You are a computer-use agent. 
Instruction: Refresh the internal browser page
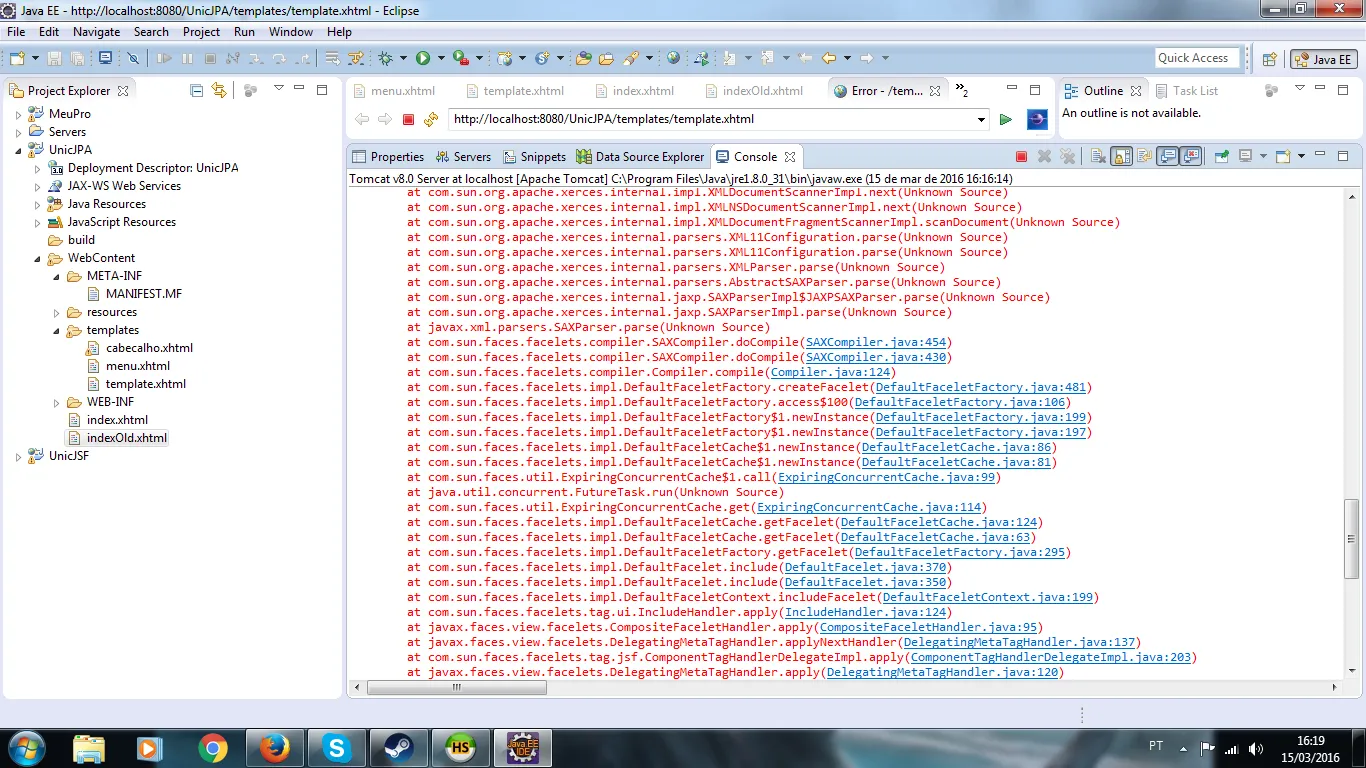pyautogui.click(x=431, y=120)
